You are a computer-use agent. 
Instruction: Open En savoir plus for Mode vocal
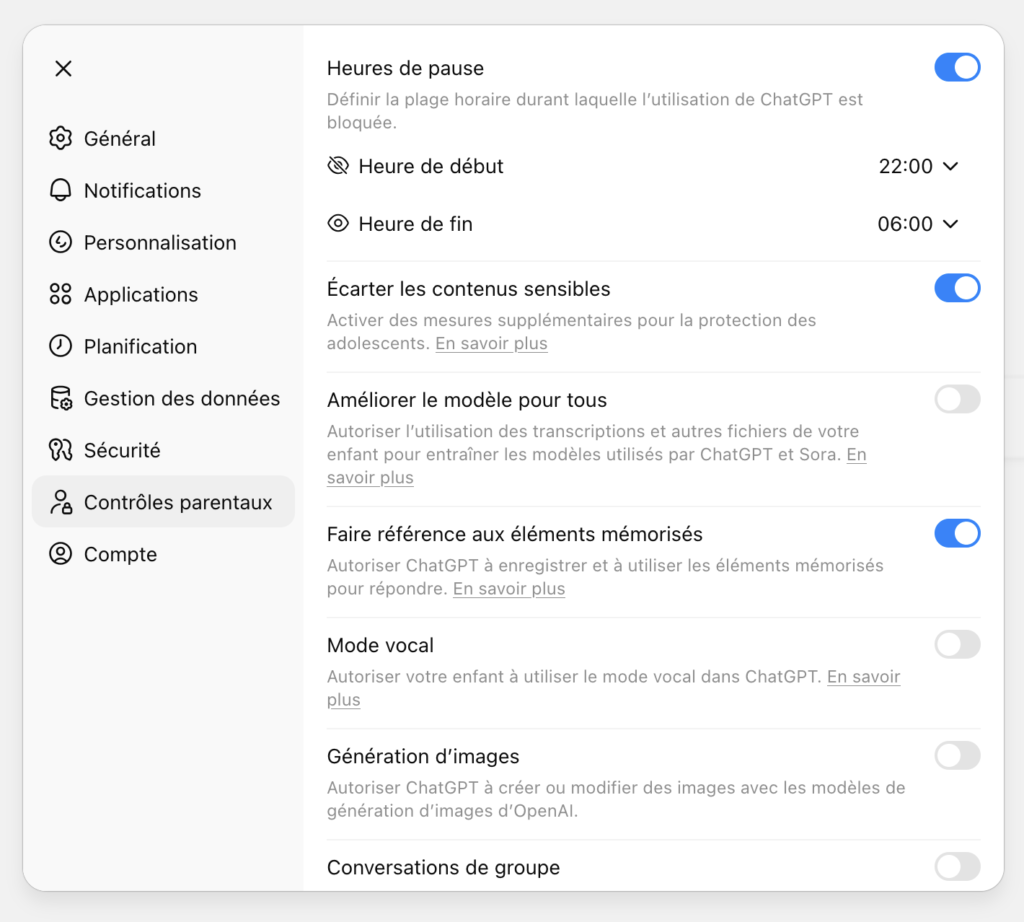[x=863, y=676]
